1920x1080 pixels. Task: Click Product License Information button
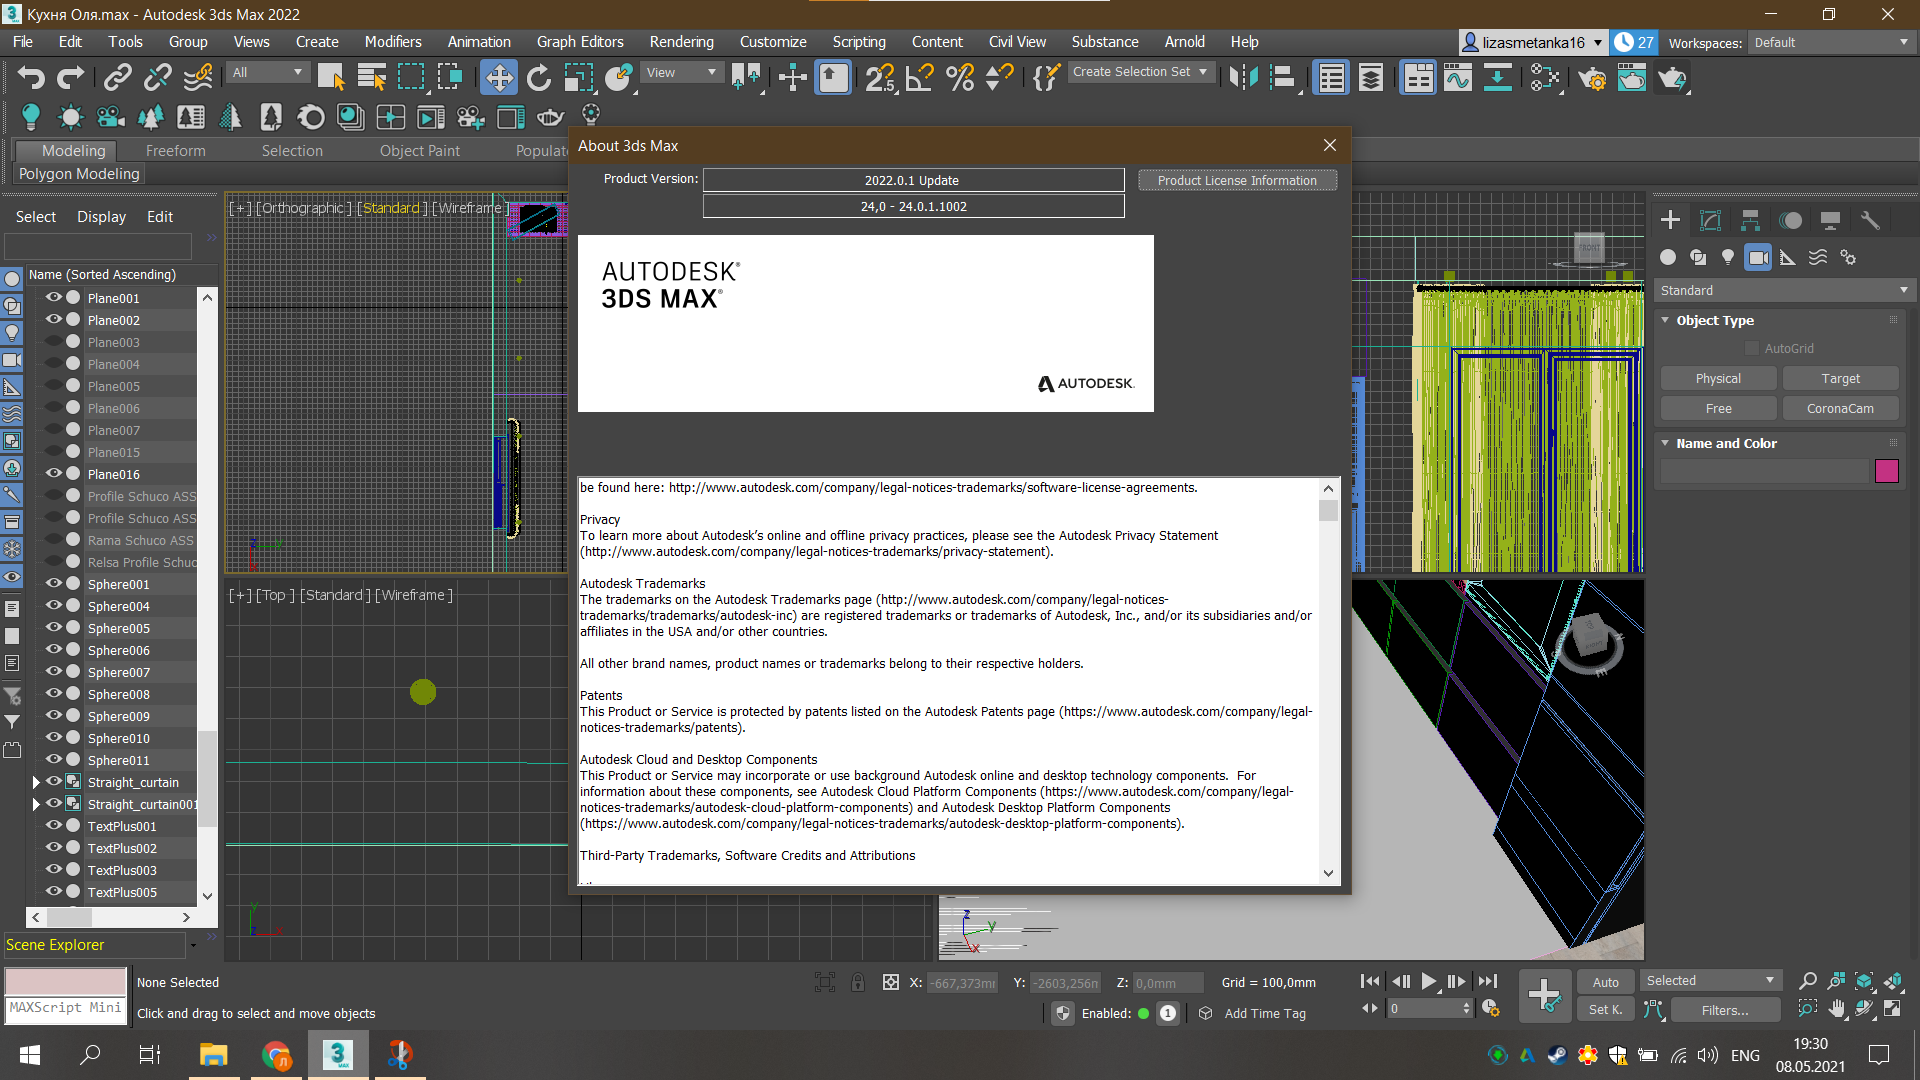[x=1237, y=180]
